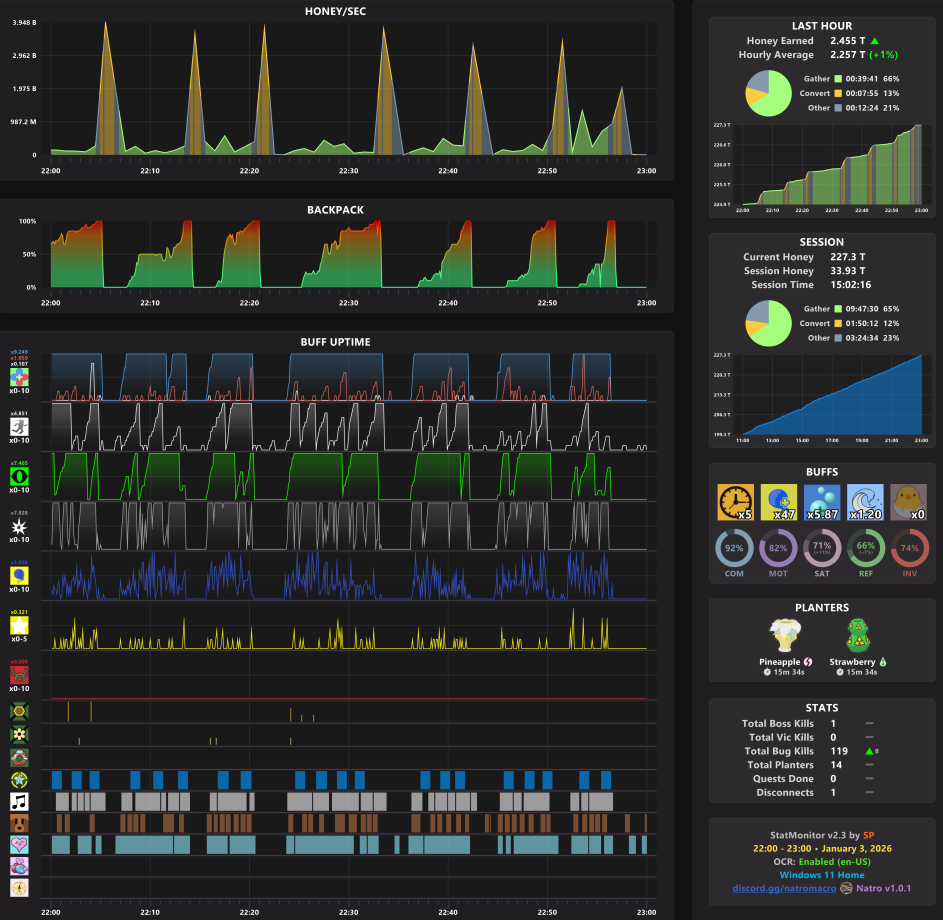This screenshot has width=943, height=920.
Task: Click the green clover boost buff icon
Action: (19, 377)
